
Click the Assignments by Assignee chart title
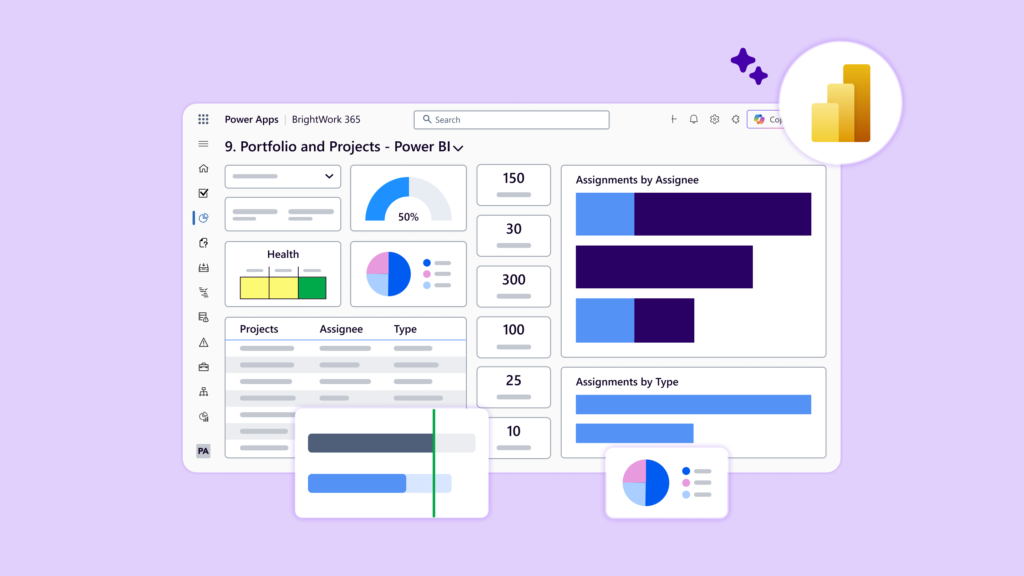click(x=637, y=179)
